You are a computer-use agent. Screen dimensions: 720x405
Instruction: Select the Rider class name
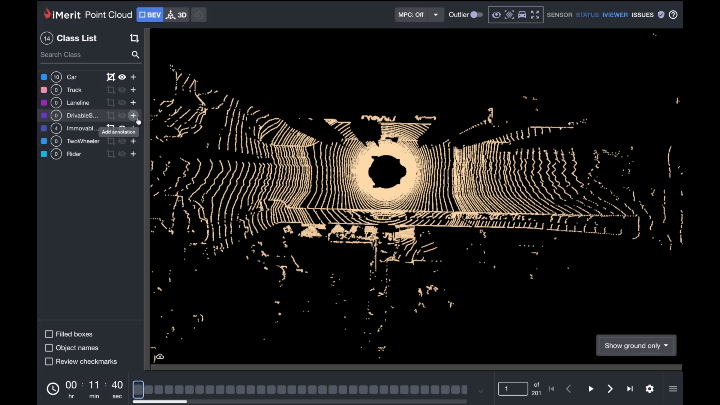73,154
